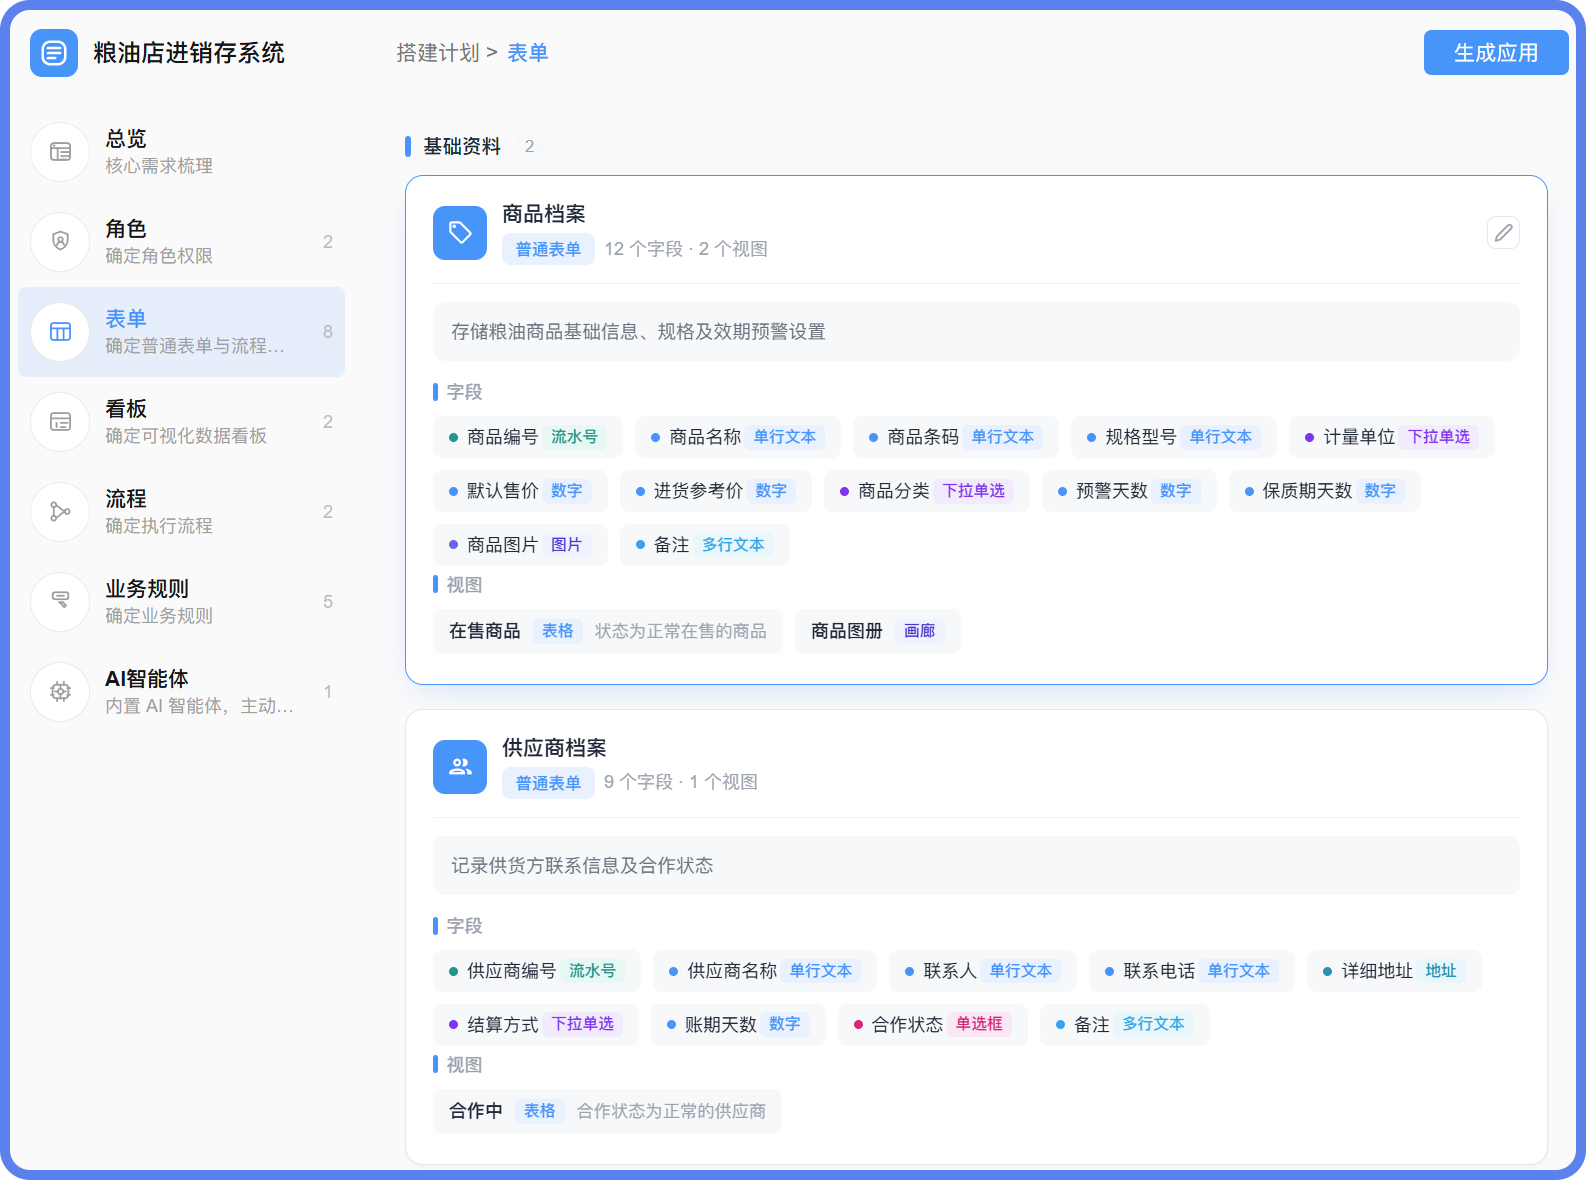Select the 合作状态 field chip
1586x1180 pixels.
[x=933, y=1025]
